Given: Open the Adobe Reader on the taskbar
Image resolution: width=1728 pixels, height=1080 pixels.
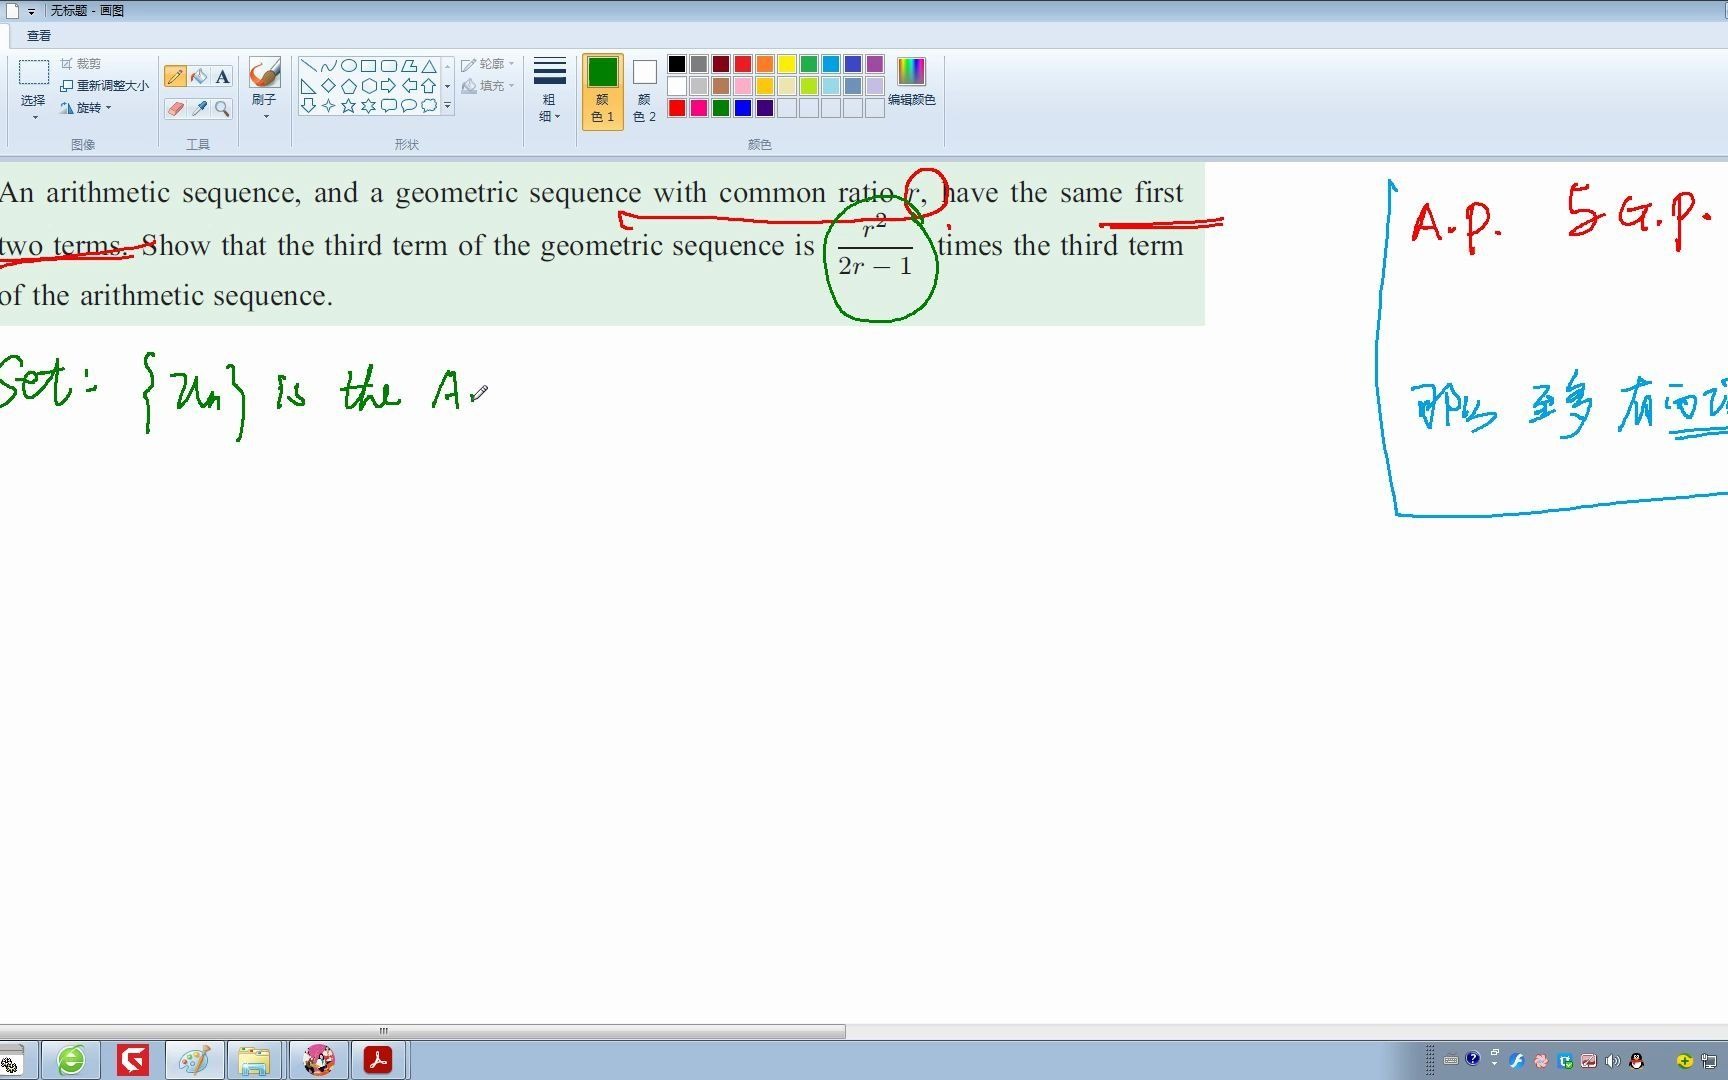Looking at the screenshot, I should coord(379,1059).
